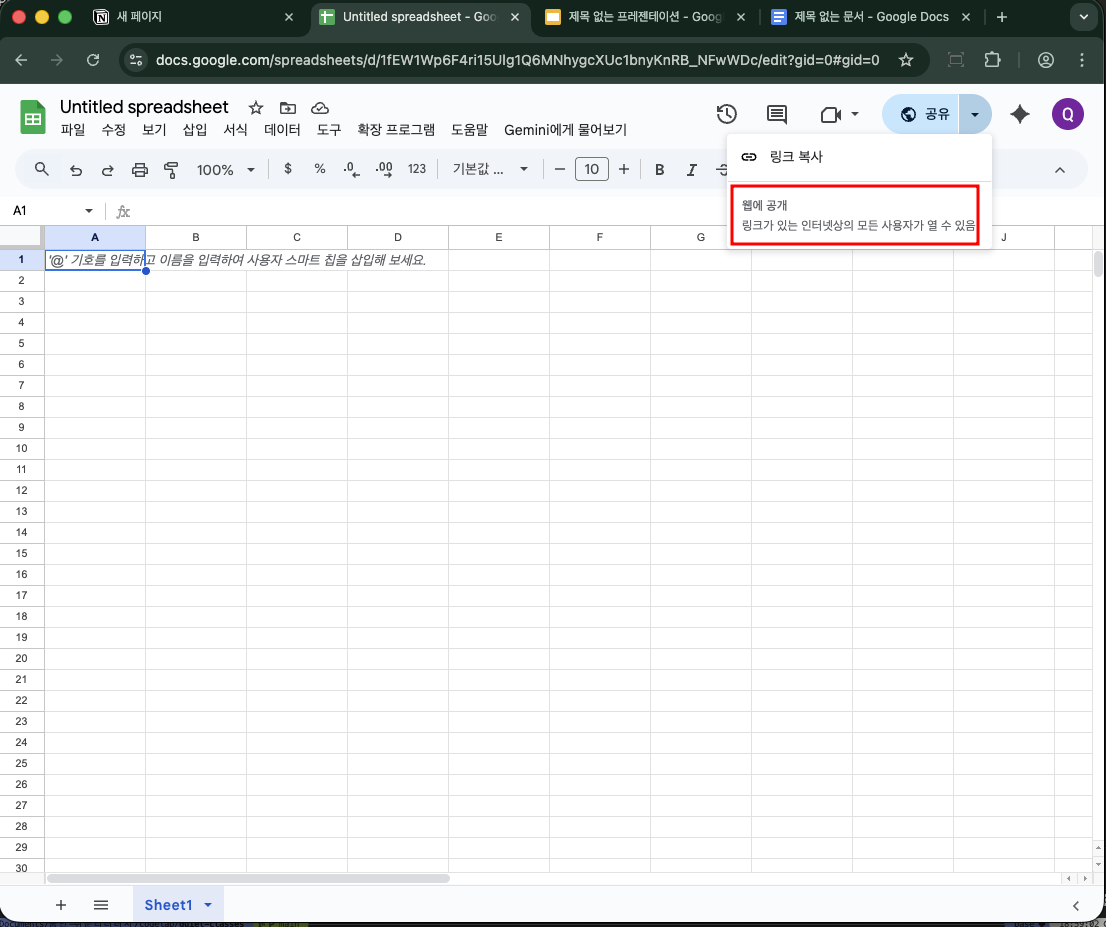The image size is (1106, 927).
Task: Click the move to folder icon
Action: [x=288, y=108]
